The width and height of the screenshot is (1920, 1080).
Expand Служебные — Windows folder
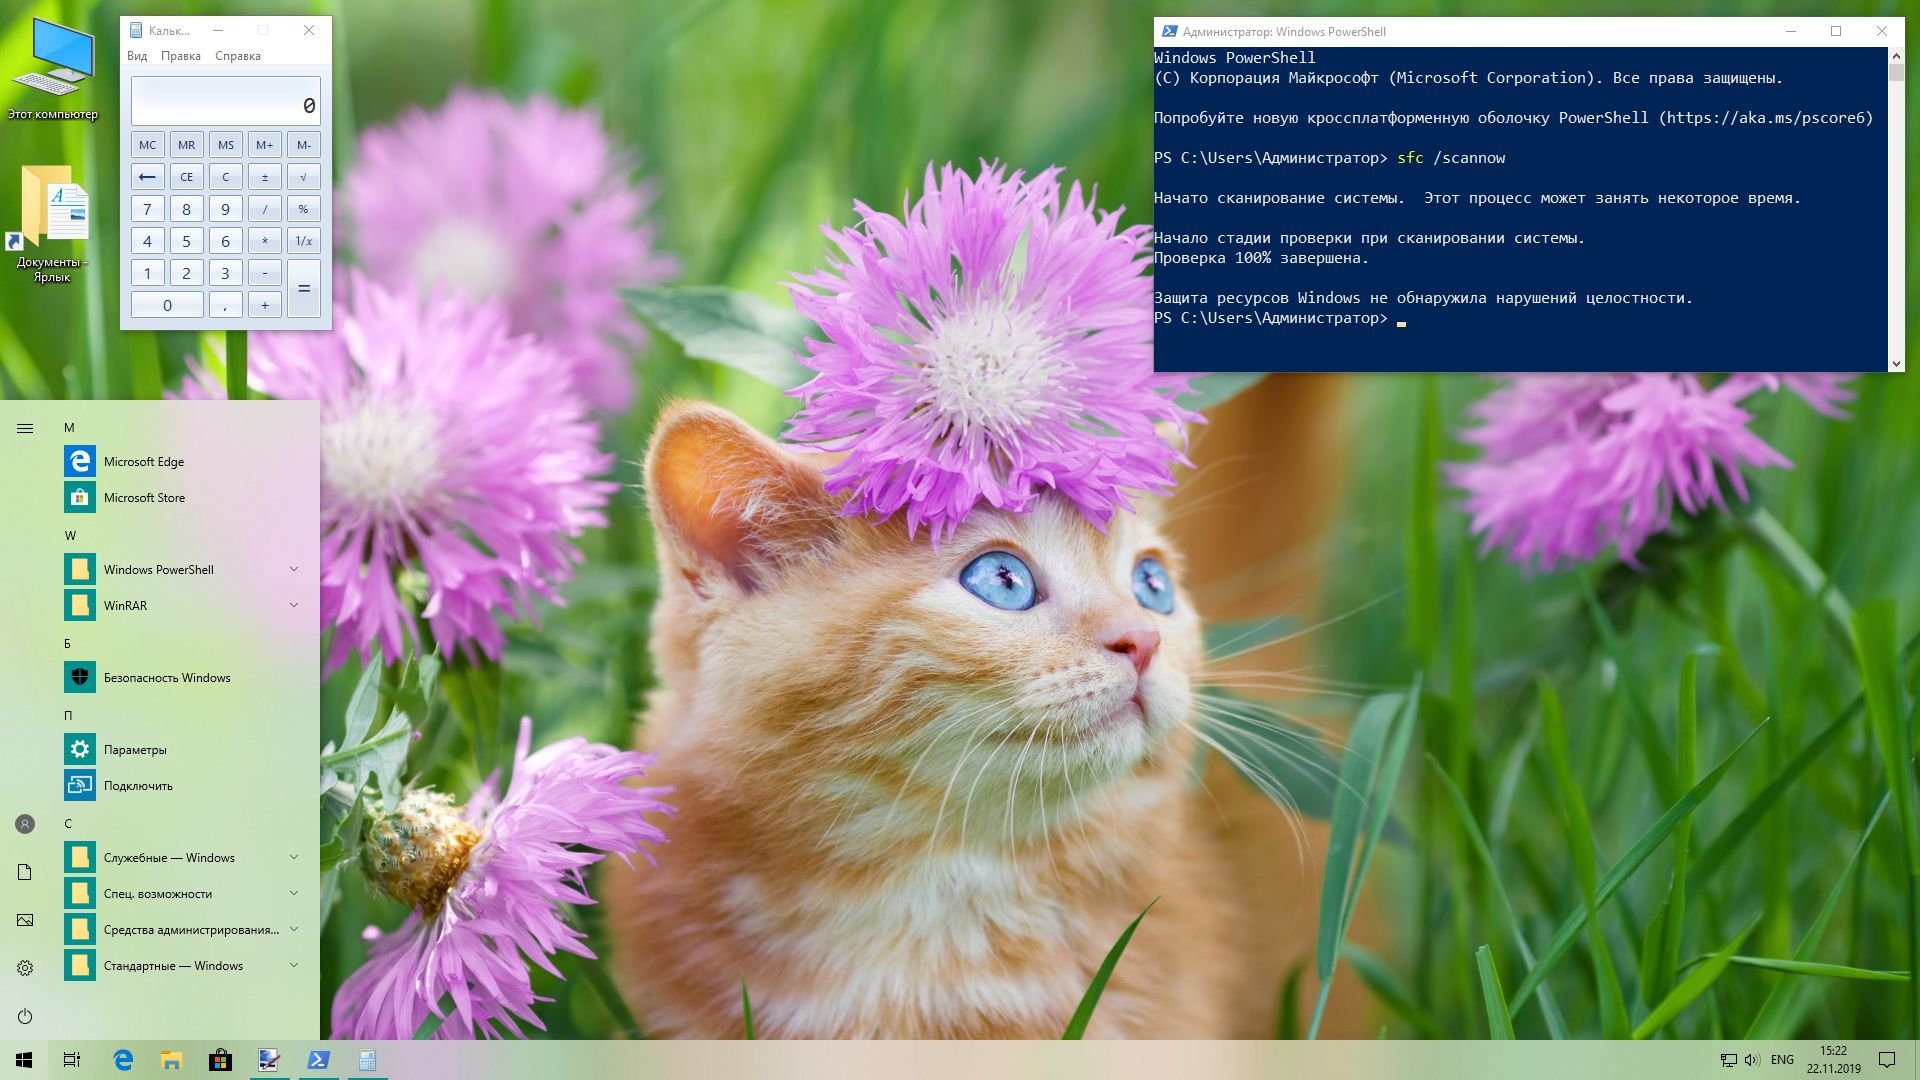pyautogui.click(x=294, y=857)
